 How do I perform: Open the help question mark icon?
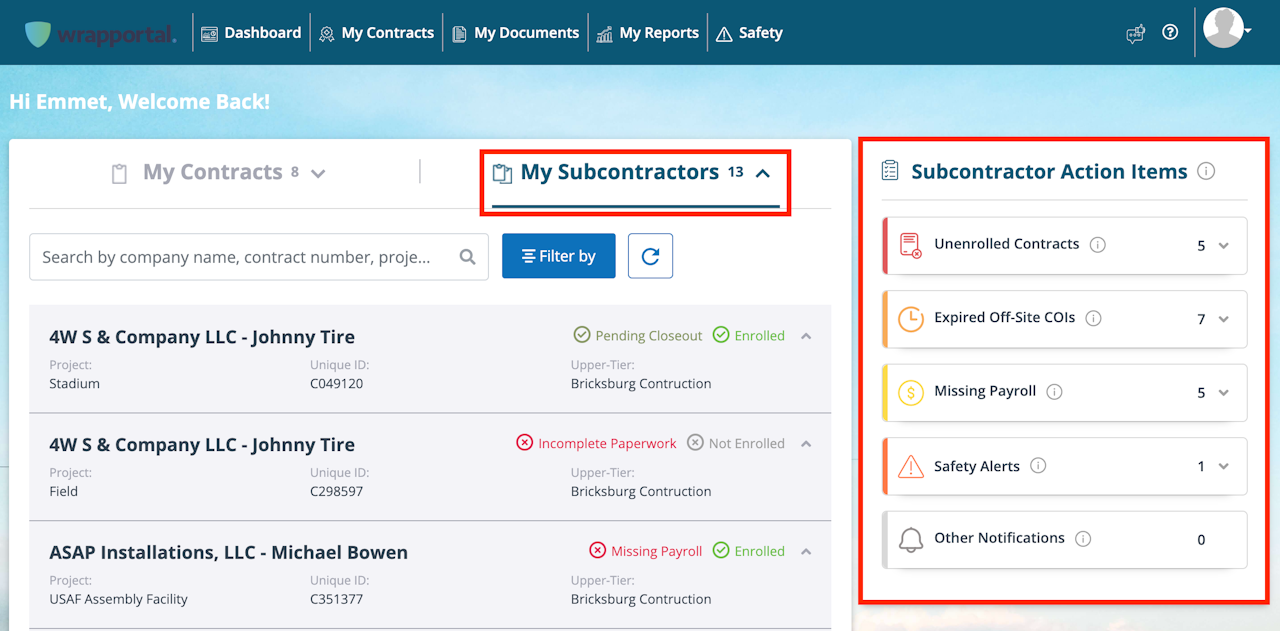1170,32
